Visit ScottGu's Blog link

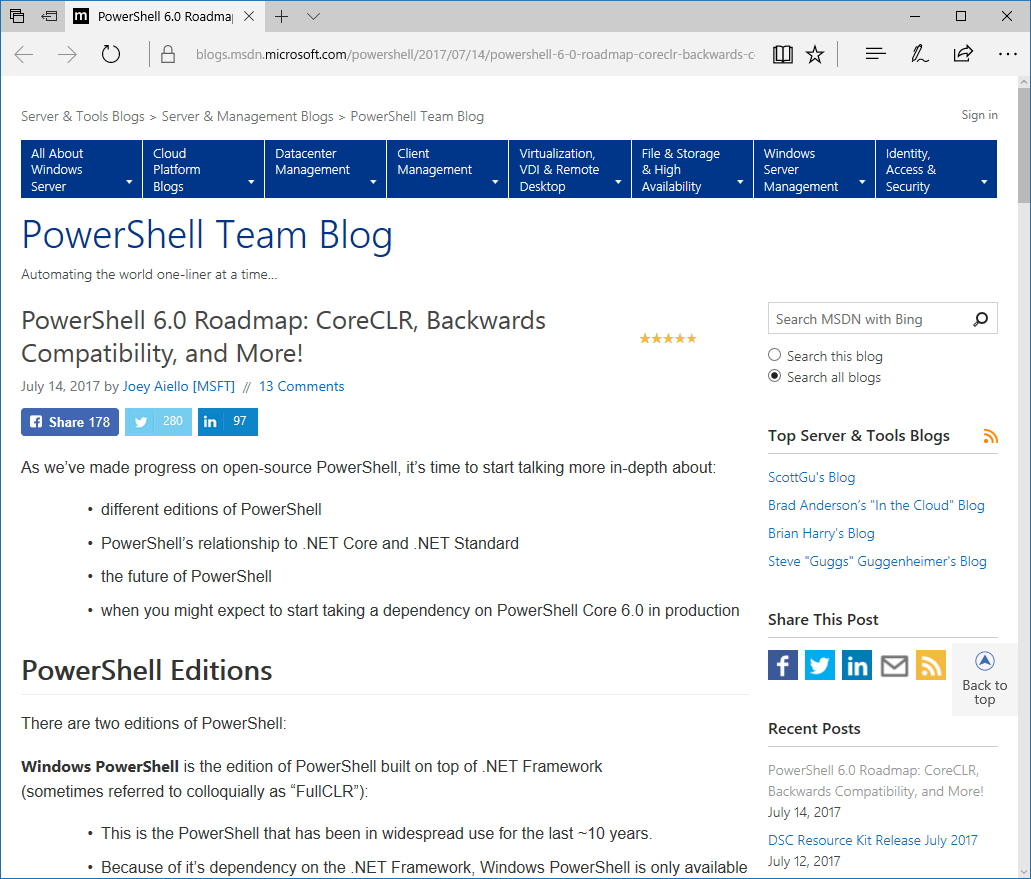coord(811,477)
